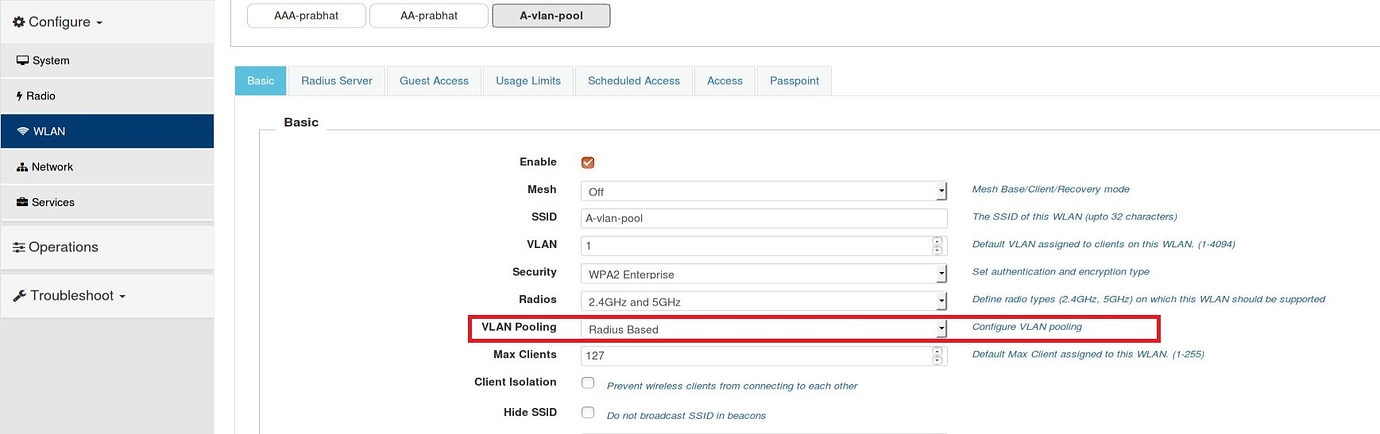Switch to the Scheduled Access tab
1380x434 pixels.
(x=634, y=81)
